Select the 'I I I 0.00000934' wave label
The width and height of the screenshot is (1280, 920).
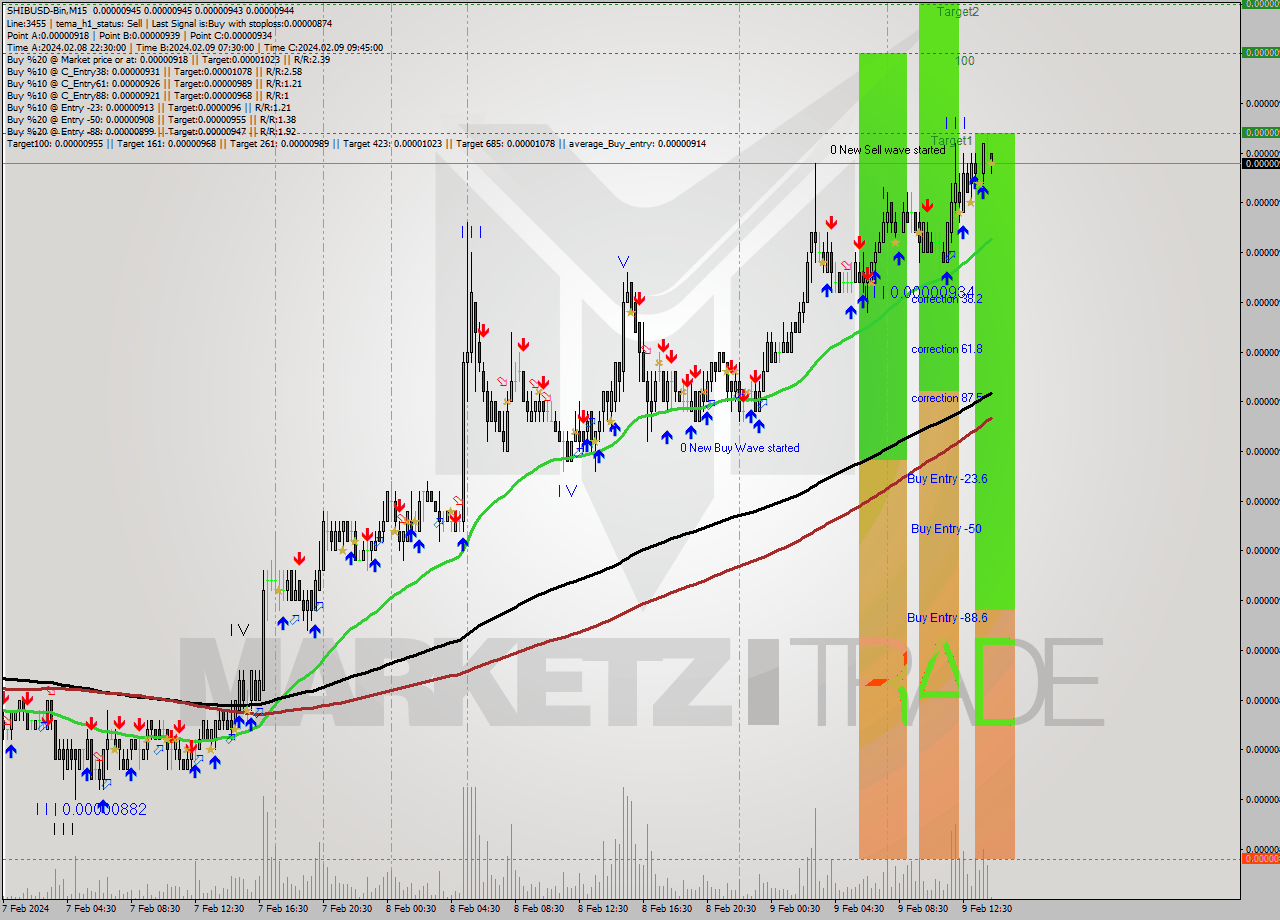(923, 292)
